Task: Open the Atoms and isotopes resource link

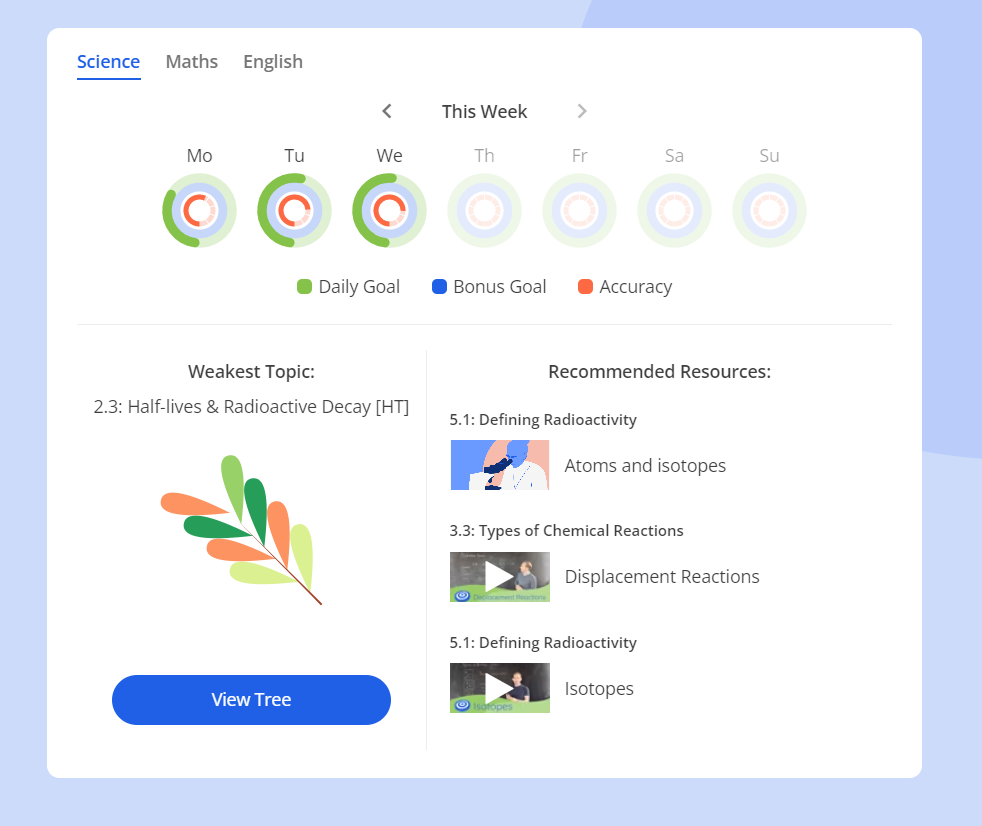Action: [645, 465]
